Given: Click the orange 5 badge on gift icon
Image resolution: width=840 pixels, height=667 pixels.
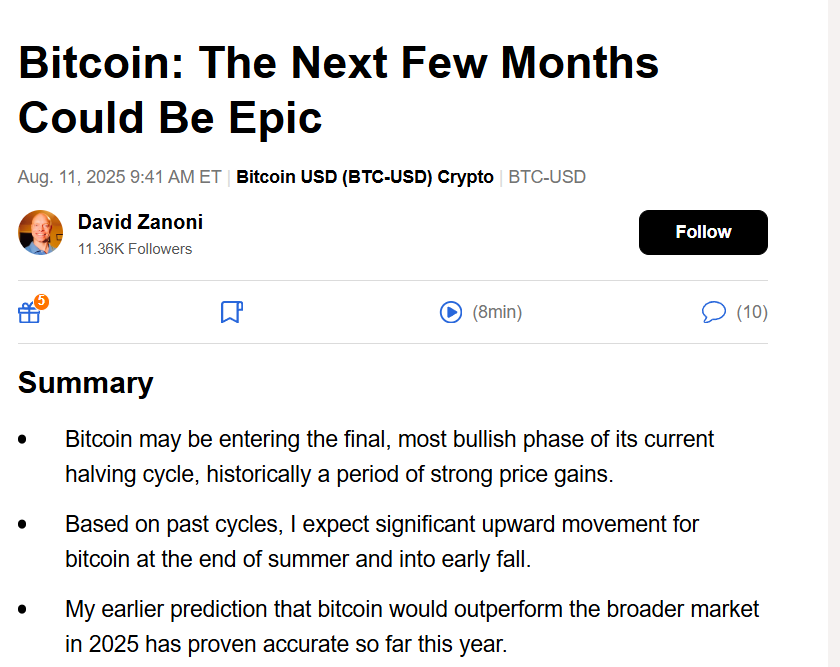Looking at the screenshot, I should (x=41, y=301).
